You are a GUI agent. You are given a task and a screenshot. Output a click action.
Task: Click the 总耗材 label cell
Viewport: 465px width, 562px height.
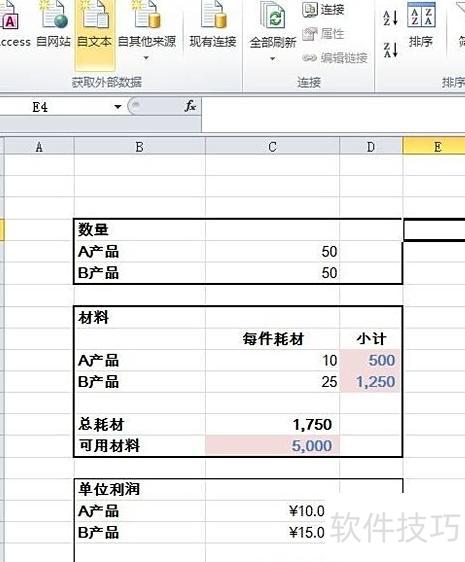[139, 425]
